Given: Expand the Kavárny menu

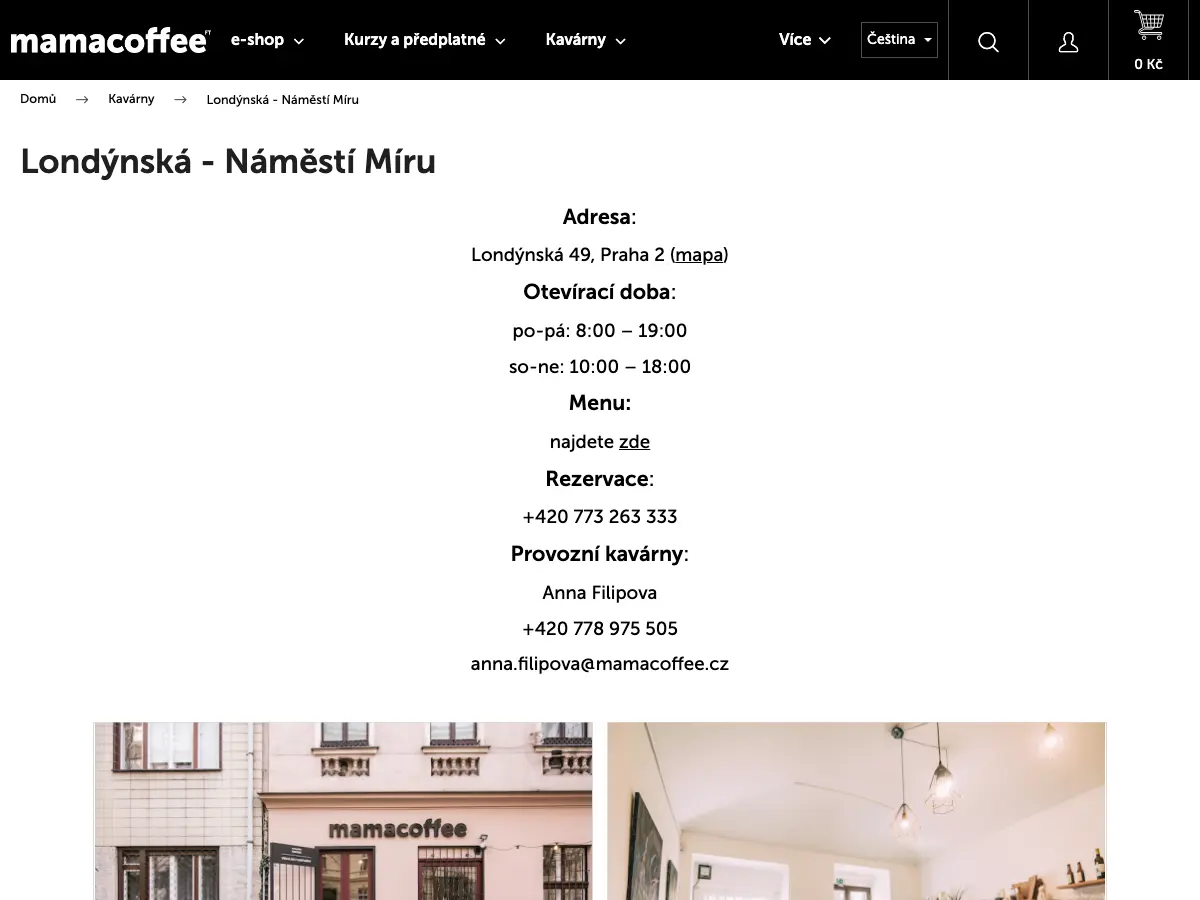Looking at the screenshot, I should pyautogui.click(x=585, y=40).
